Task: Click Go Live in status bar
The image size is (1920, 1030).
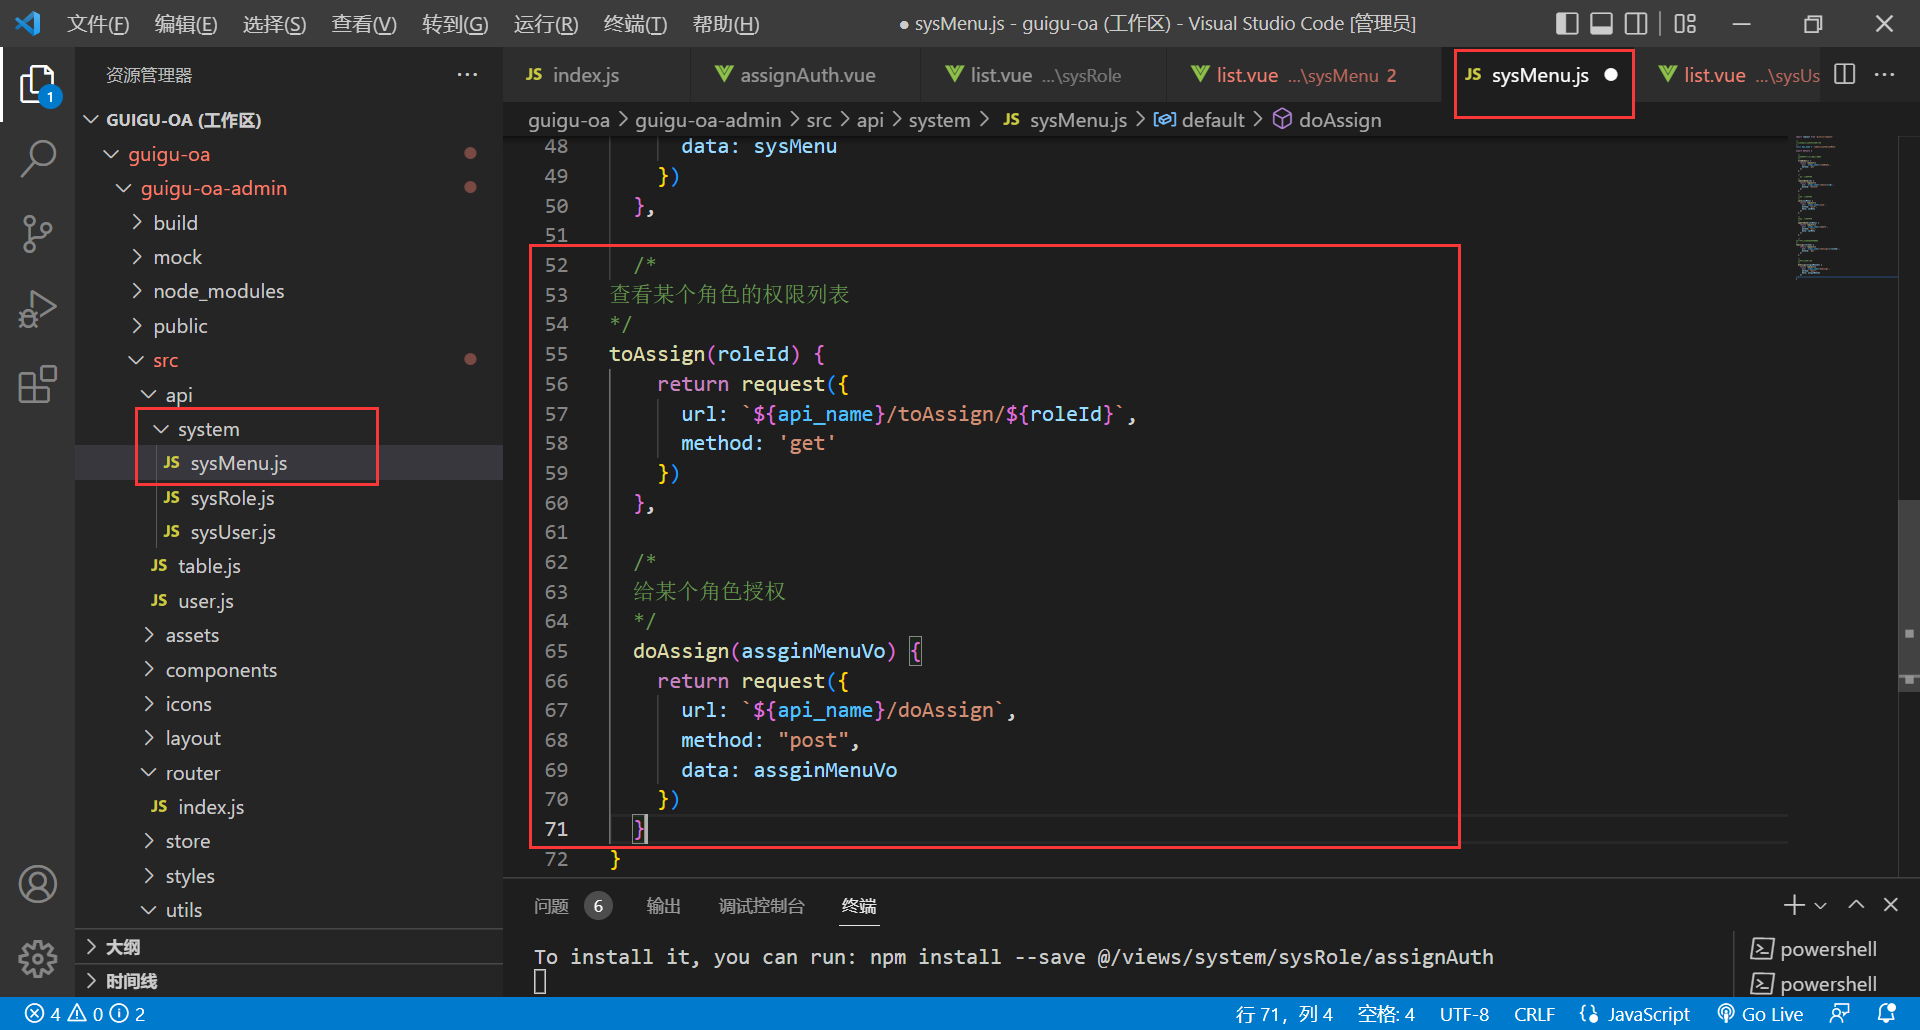Action: [x=1761, y=1014]
